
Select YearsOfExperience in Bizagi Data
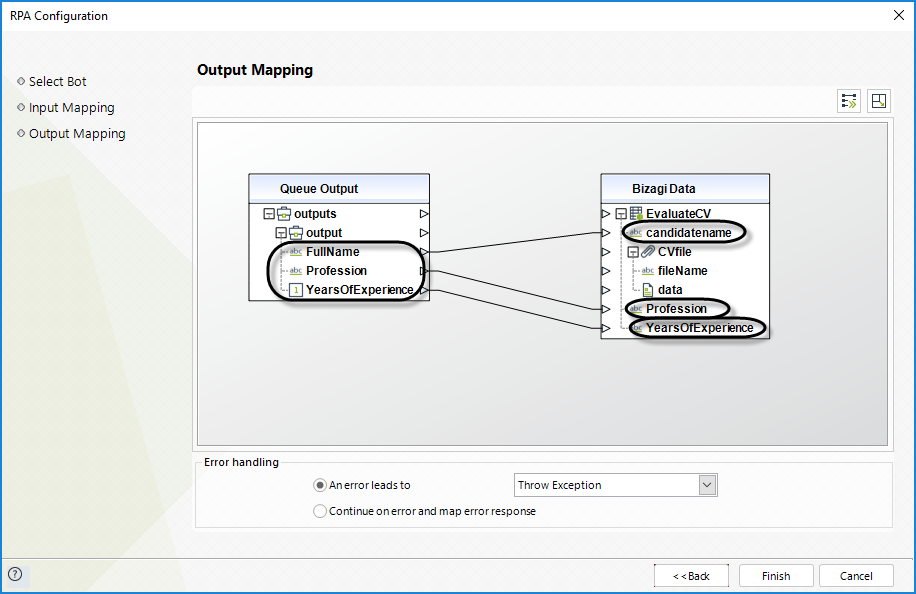pyautogui.click(x=699, y=328)
